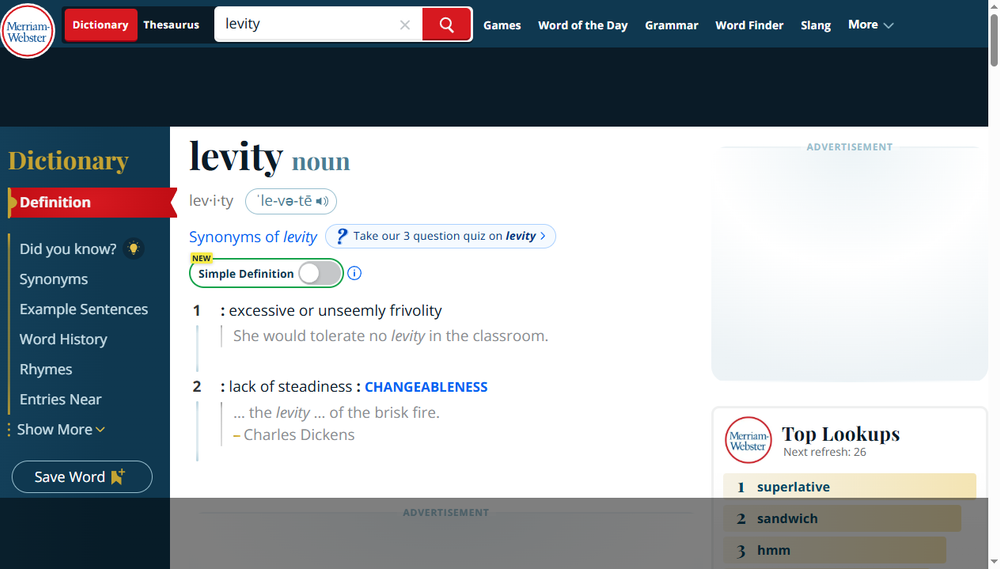
Task: Open the Grammar section
Action: pyautogui.click(x=672, y=26)
